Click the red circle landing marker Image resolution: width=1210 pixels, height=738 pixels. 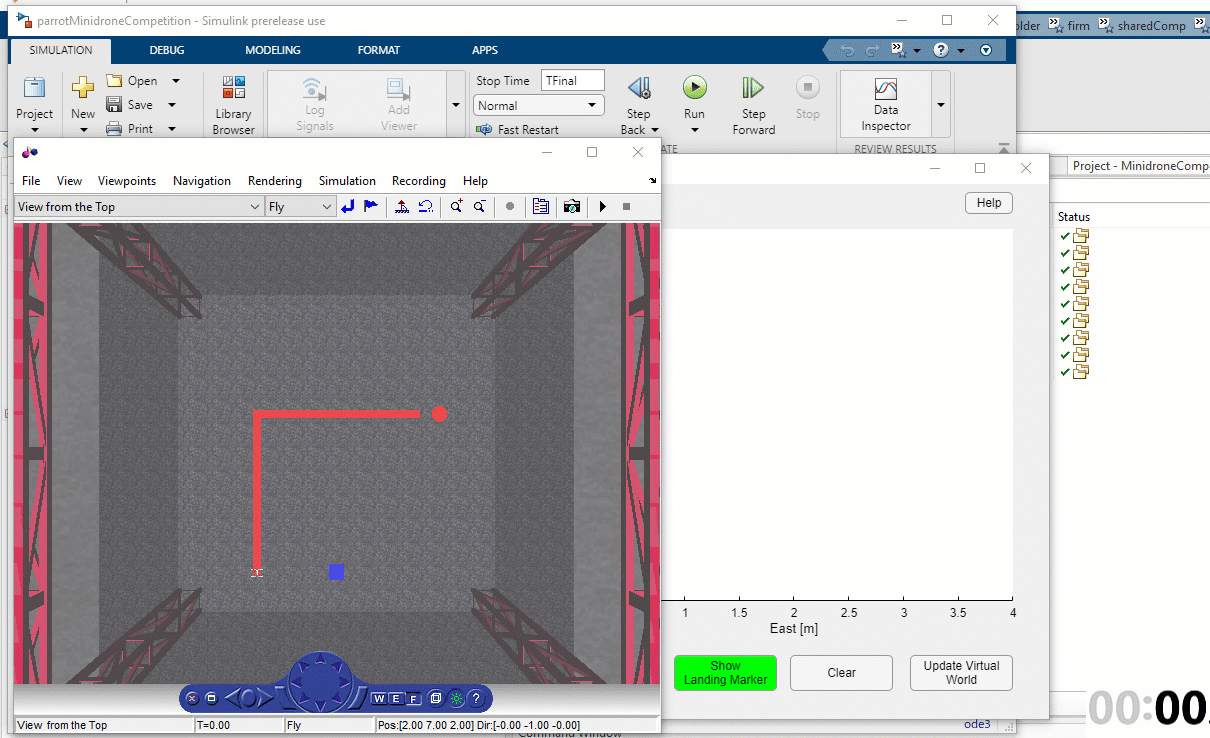coord(439,413)
